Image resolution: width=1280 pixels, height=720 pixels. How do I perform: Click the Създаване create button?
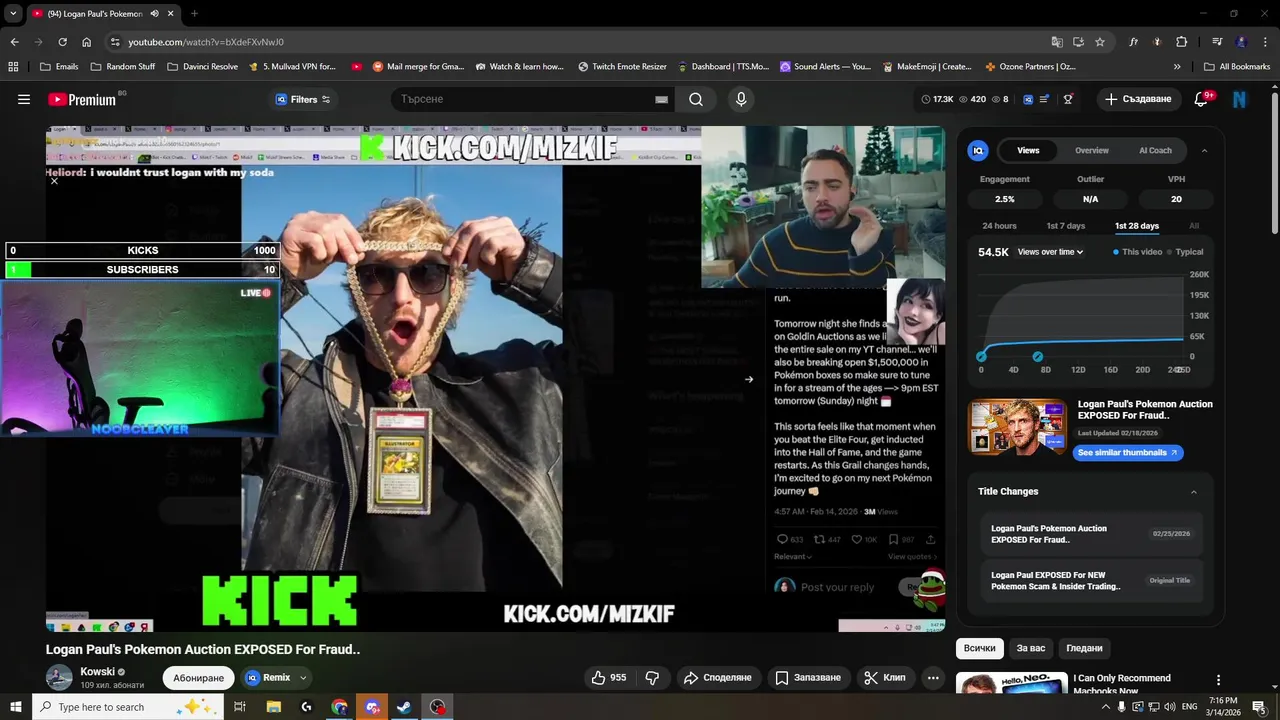(1137, 99)
